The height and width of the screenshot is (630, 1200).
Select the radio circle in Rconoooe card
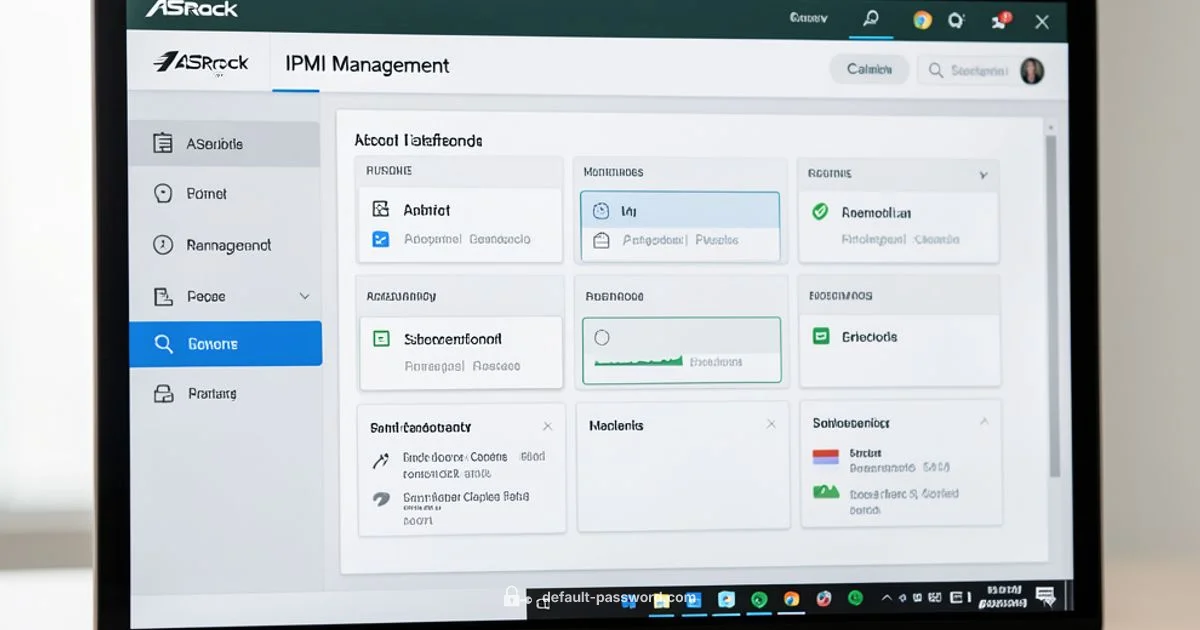(x=602, y=338)
